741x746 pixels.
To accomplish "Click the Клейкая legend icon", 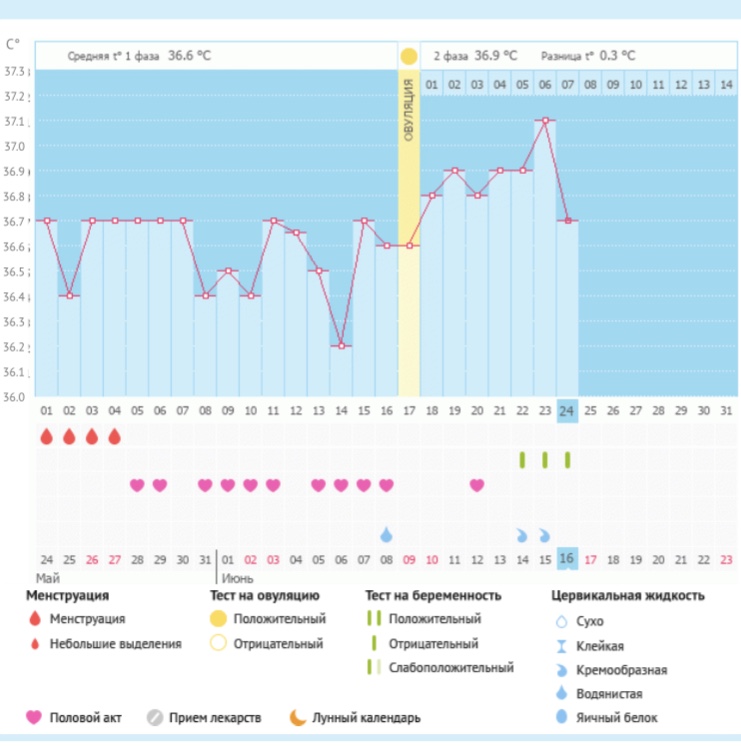I will pyautogui.click(x=560, y=645).
